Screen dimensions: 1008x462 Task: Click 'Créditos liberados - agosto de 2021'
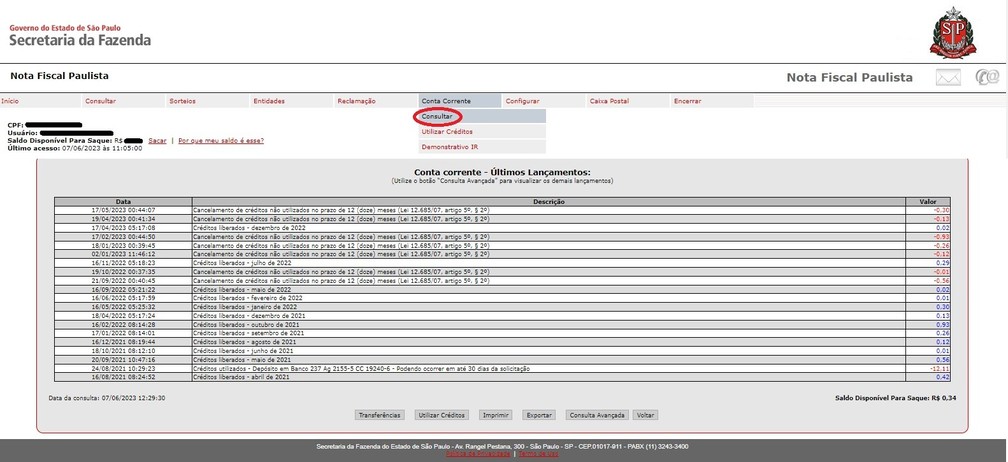[246, 342]
